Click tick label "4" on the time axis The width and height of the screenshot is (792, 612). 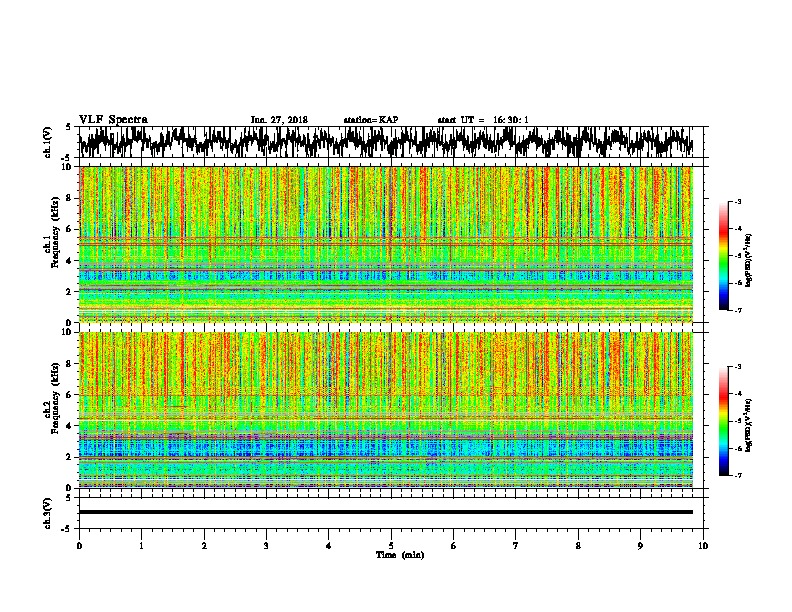point(329,546)
